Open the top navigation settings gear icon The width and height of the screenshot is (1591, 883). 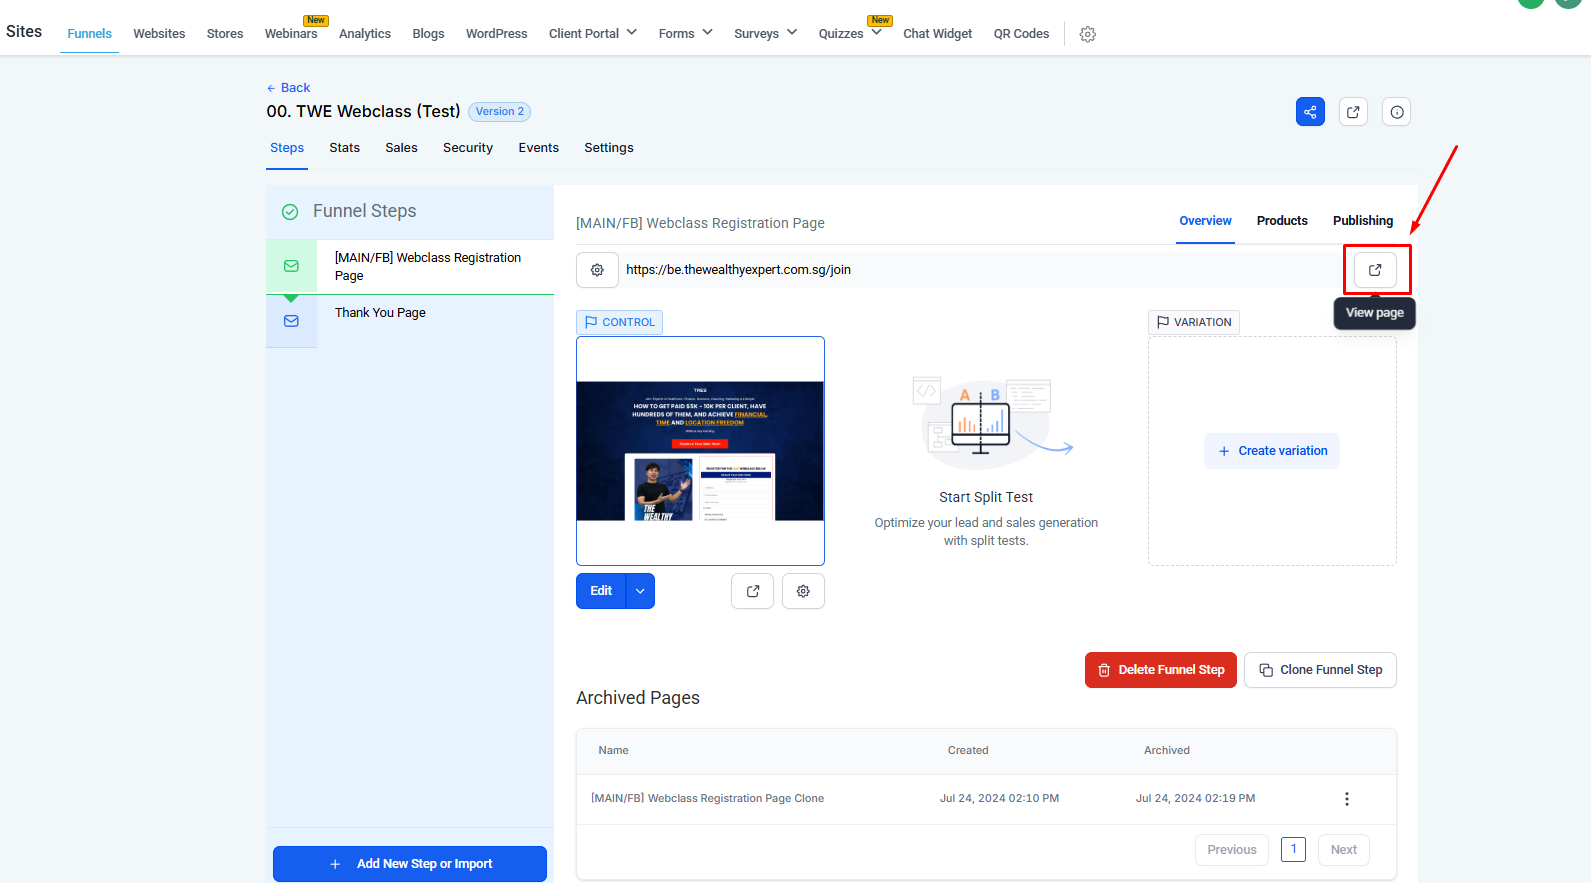1087,34
